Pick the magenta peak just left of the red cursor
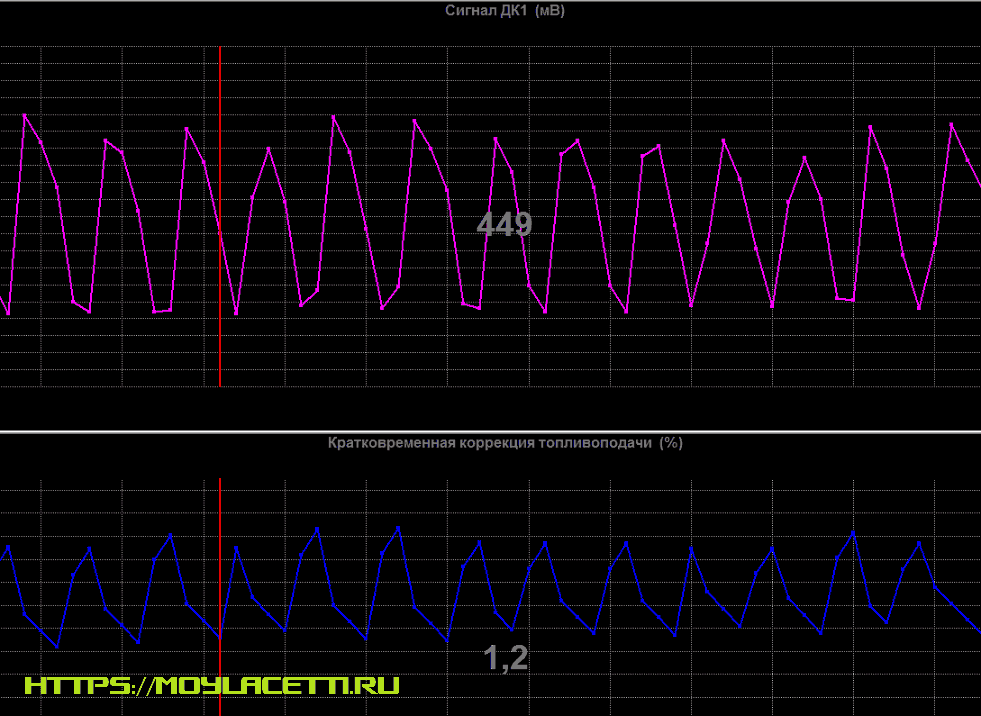The width and height of the screenshot is (981, 716). coord(187,128)
